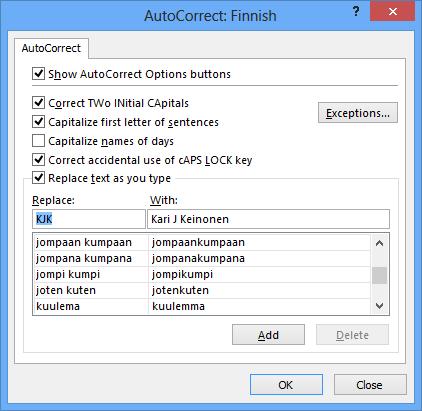422x411 pixels.
Task: Confirm with the OK button
Action: (286, 385)
